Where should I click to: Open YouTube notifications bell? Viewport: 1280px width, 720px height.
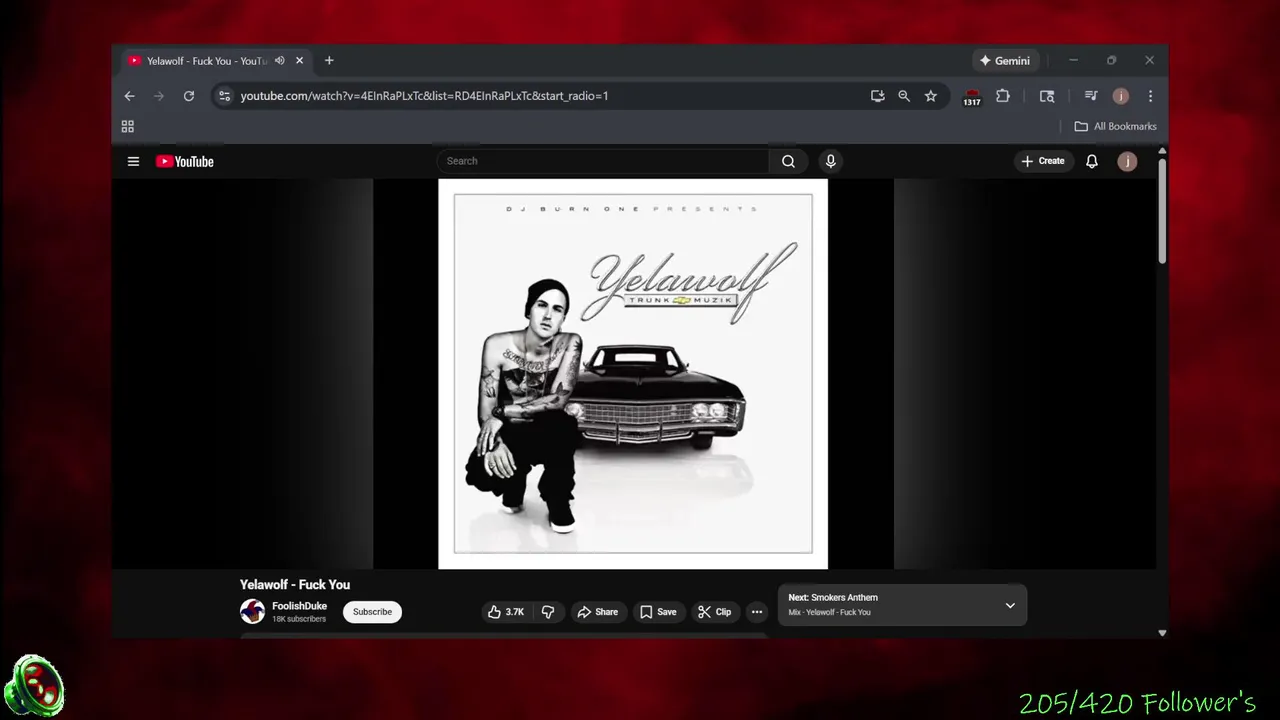pos(1092,161)
